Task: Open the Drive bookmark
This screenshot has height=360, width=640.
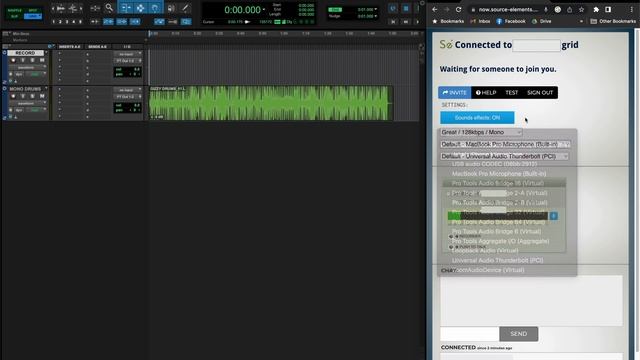Action: coord(541,21)
